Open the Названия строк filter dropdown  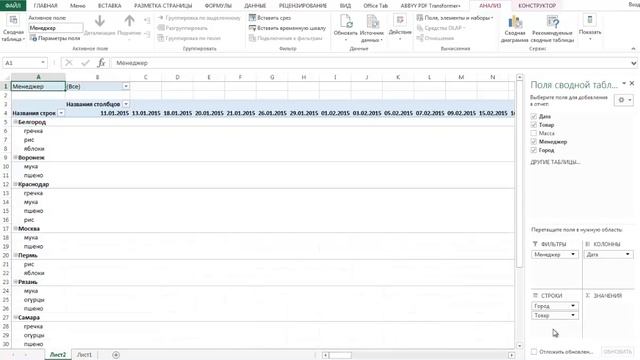61,113
